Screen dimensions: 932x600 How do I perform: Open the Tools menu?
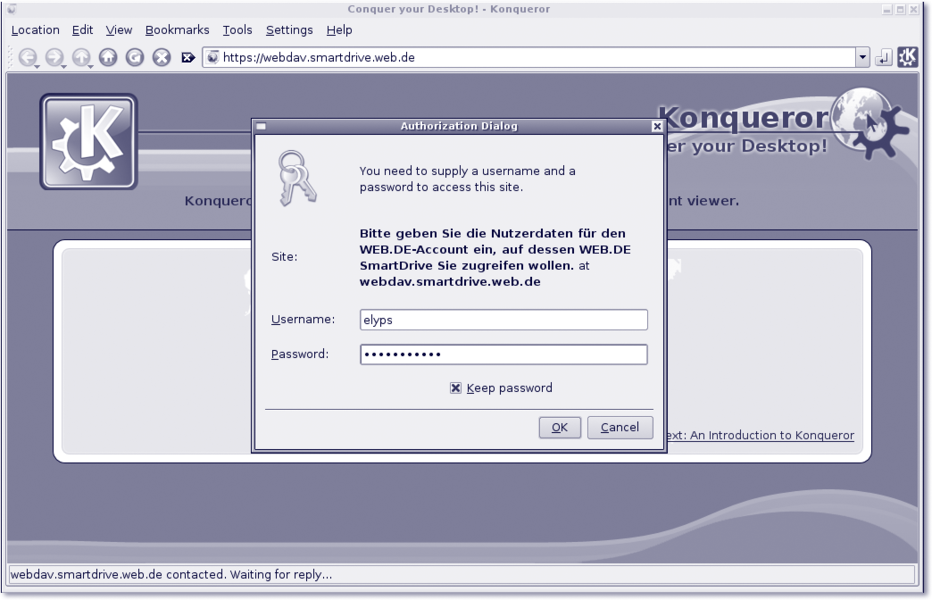[x=237, y=30]
